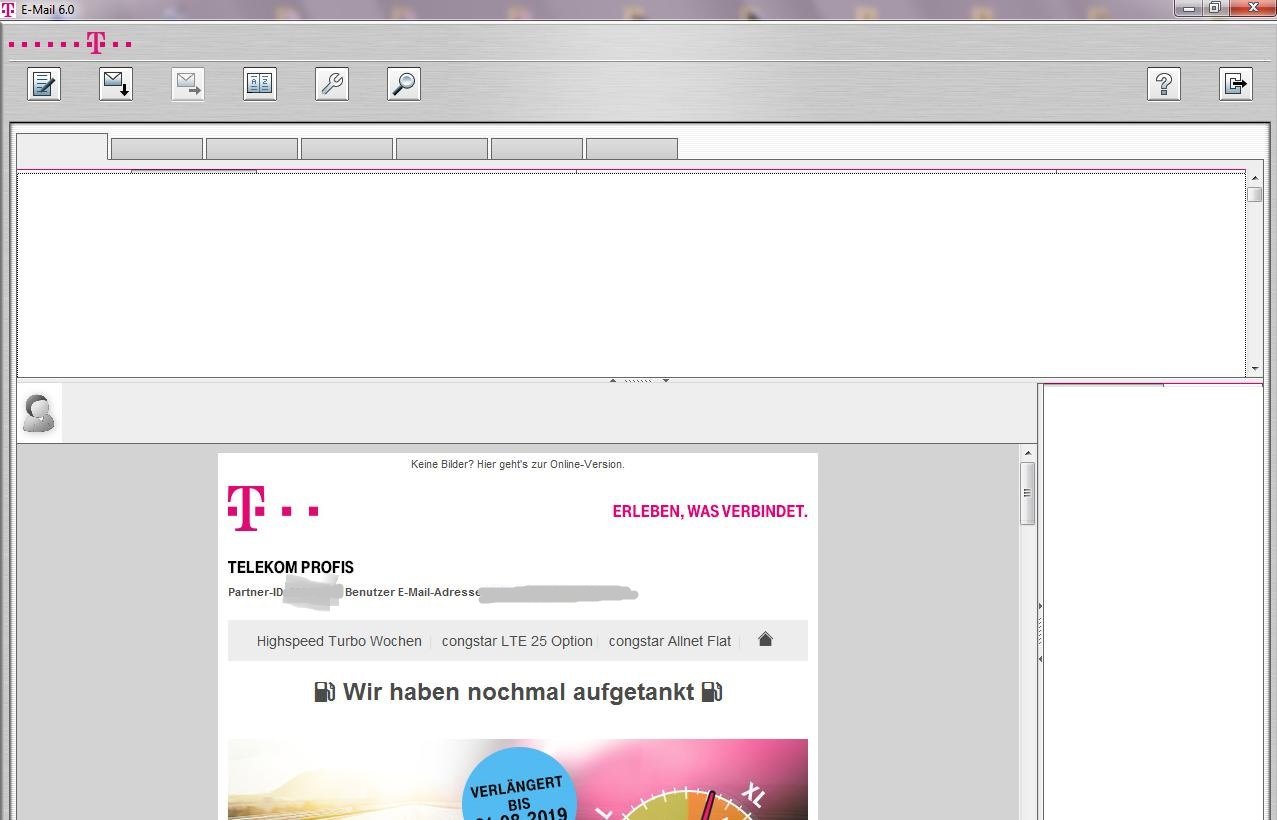1277x820 pixels.
Task: Expand the right side panel with the splitter left arrow
Action: pyautogui.click(x=1040, y=659)
